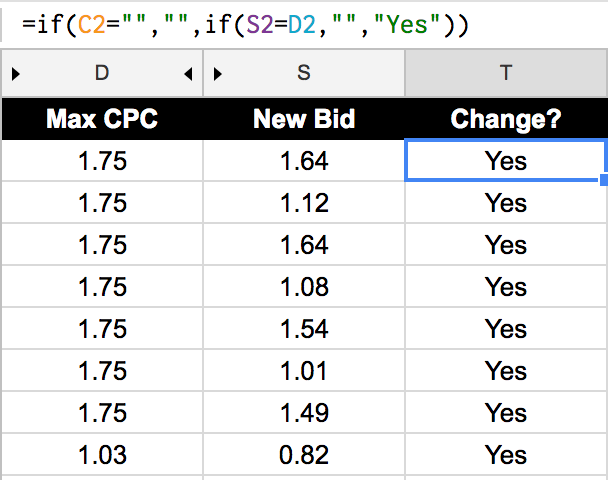
Task: Expand hidden columns left of column S
Action: [x=217, y=73]
